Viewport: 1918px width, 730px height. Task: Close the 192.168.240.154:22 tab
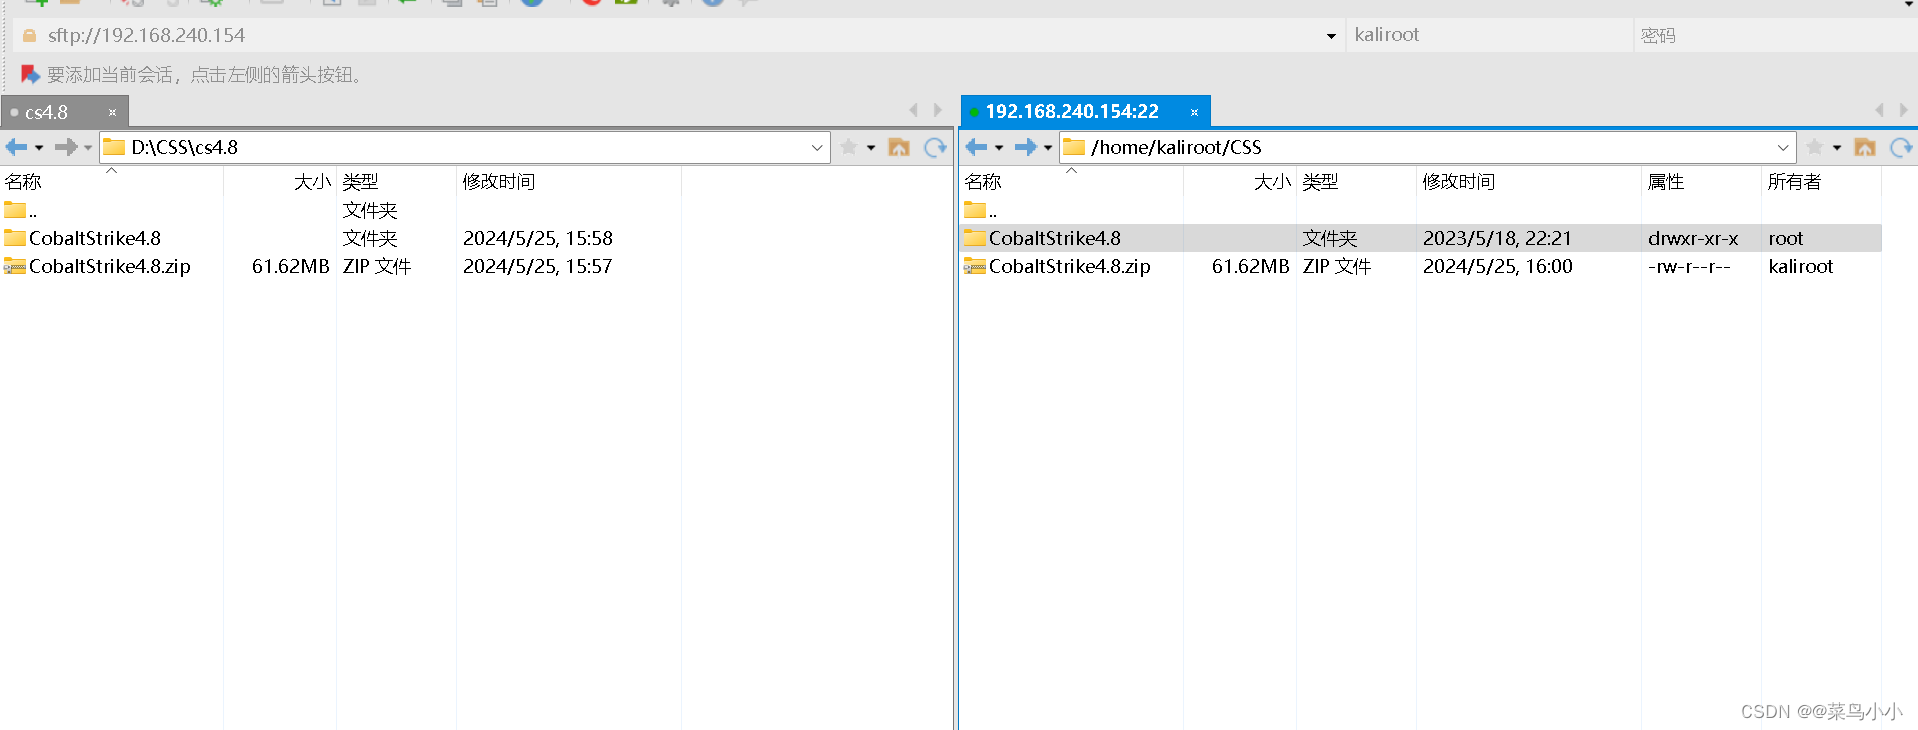[1194, 112]
